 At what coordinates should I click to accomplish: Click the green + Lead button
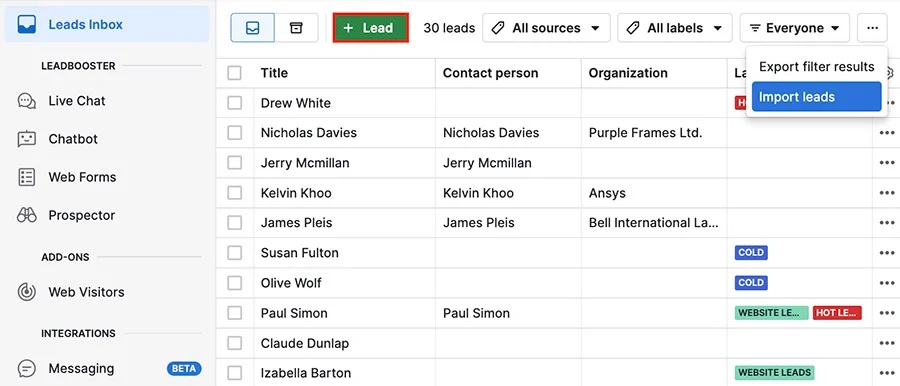point(371,28)
